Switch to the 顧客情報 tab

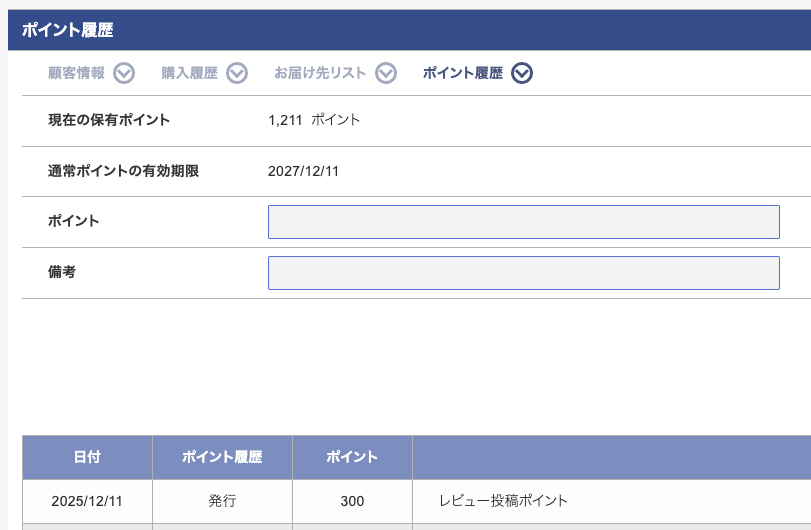click(x=76, y=73)
